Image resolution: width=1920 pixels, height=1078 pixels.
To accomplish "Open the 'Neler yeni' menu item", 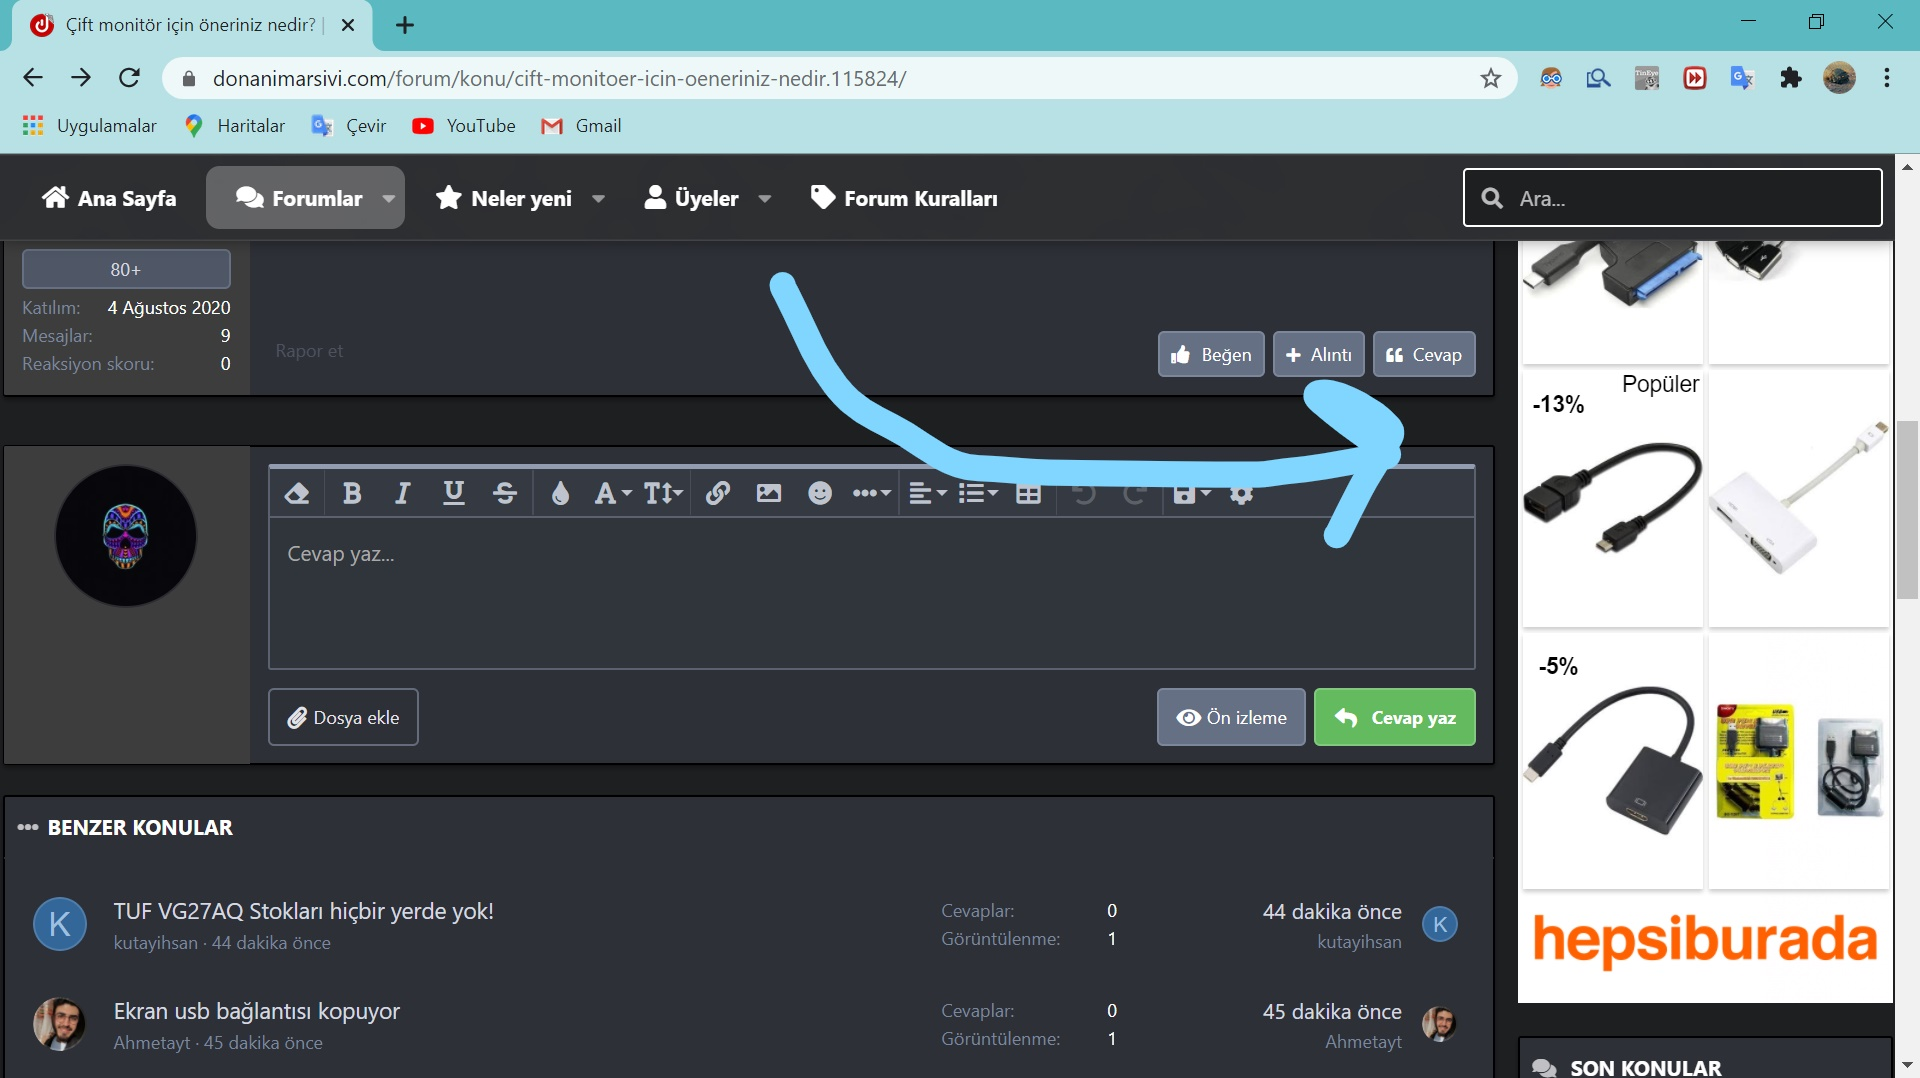I will (x=504, y=198).
